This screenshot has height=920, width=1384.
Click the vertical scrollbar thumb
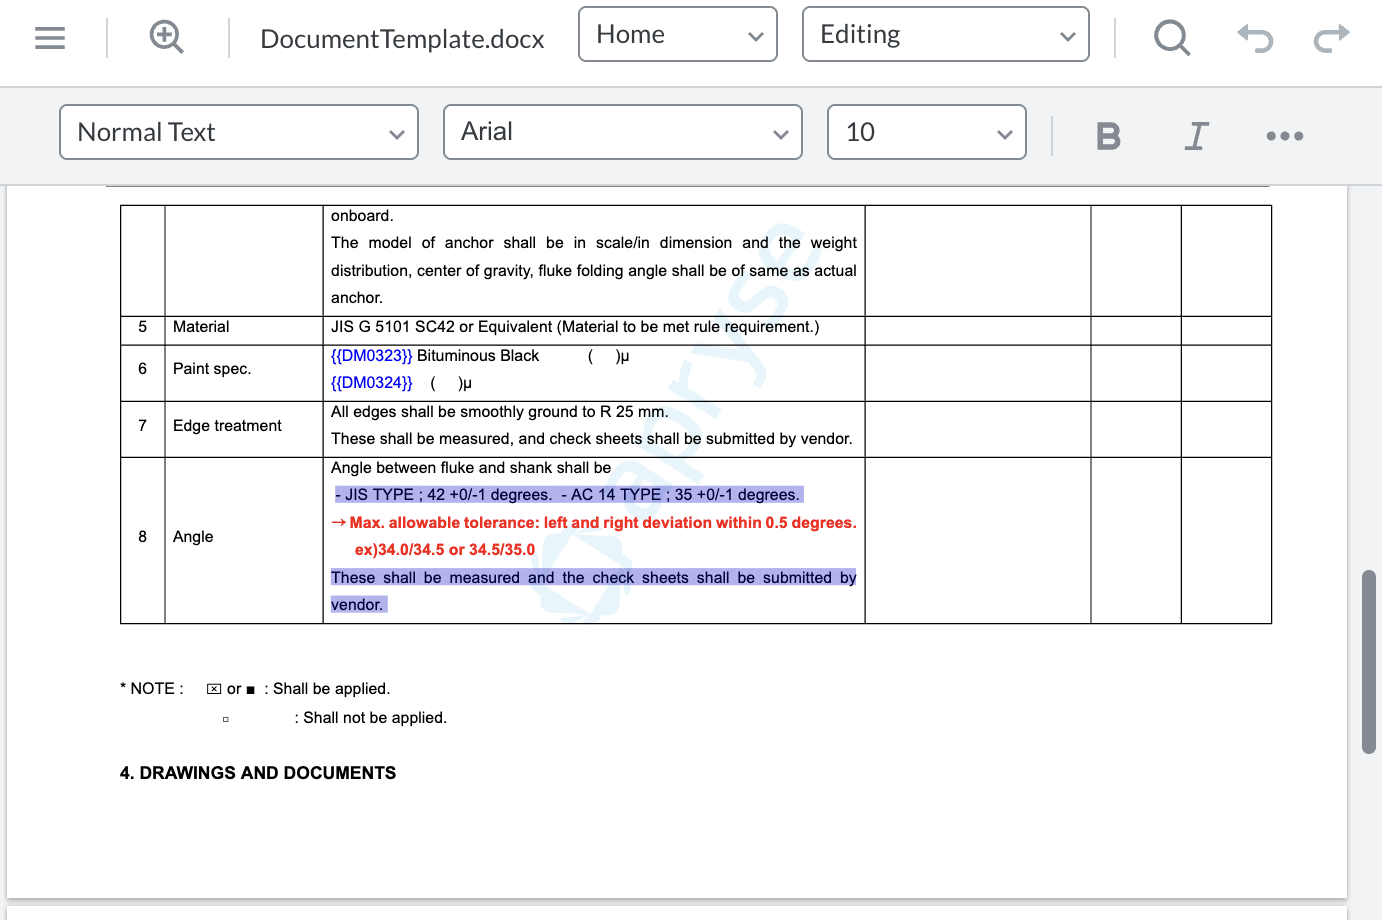(1368, 661)
